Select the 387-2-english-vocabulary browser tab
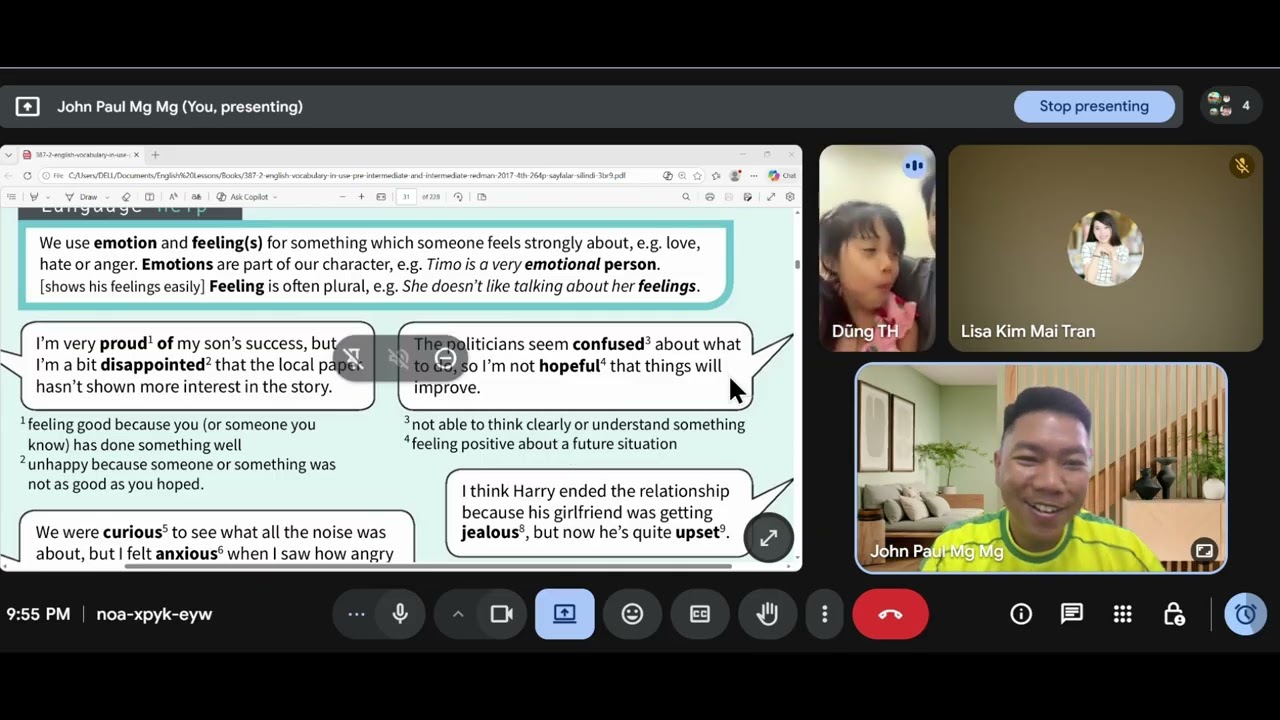The image size is (1280, 720). (x=83, y=155)
